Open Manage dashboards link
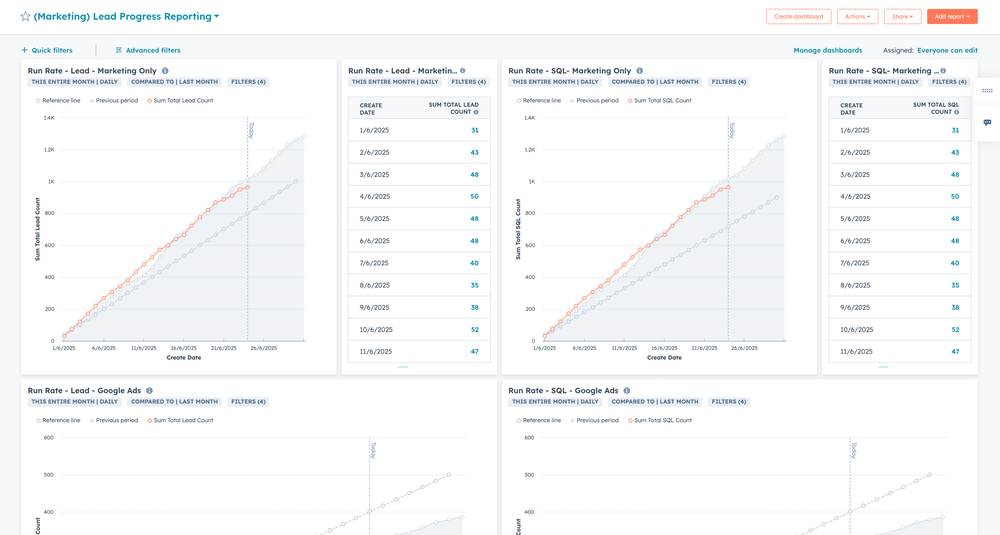This screenshot has width=1000, height=535. tap(827, 50)
